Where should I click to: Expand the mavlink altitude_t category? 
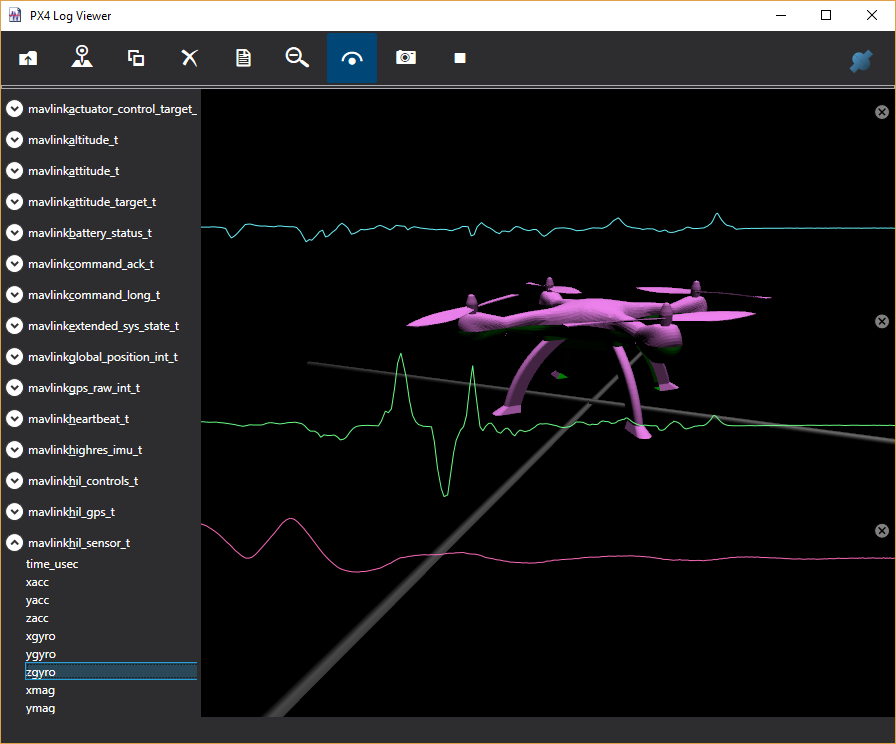pyautogui.click(x=15, y=140)
